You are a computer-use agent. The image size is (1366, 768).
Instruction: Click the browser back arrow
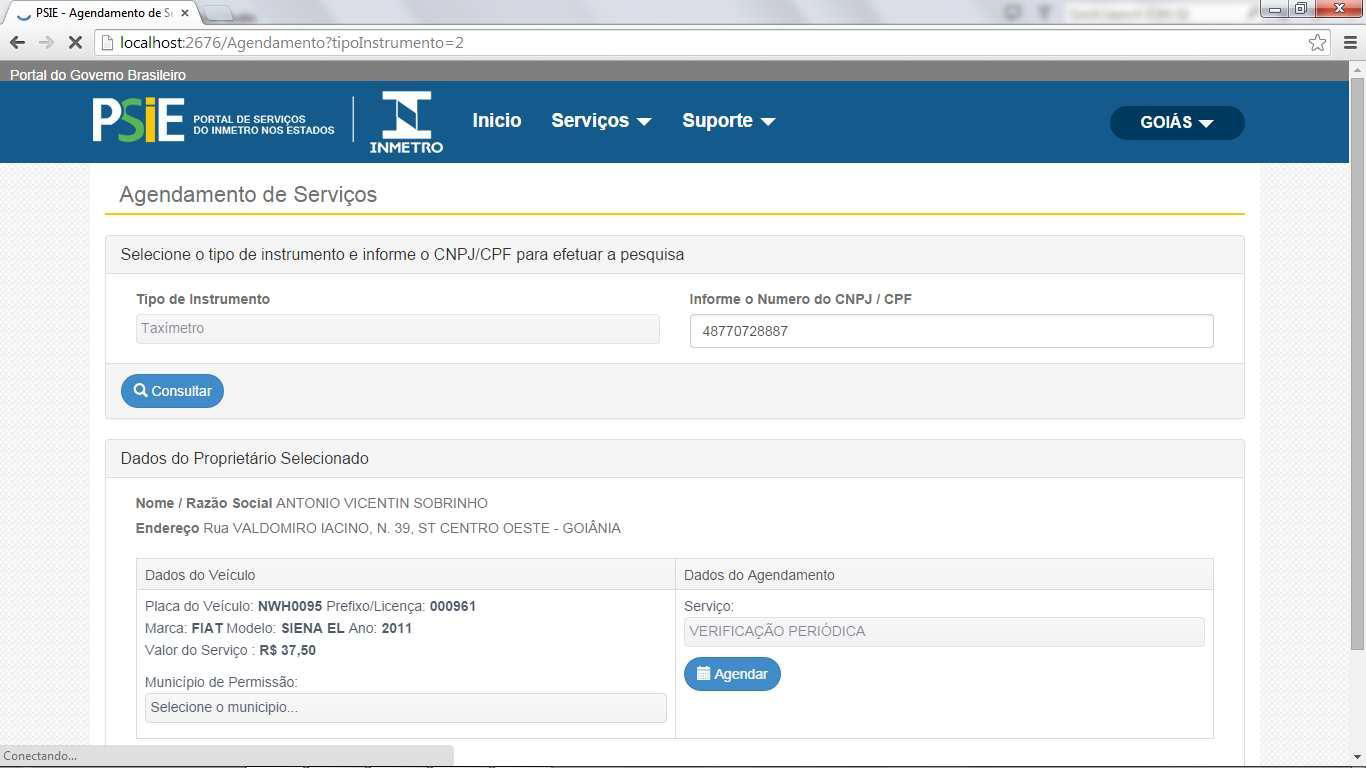[x=17, y=43]
